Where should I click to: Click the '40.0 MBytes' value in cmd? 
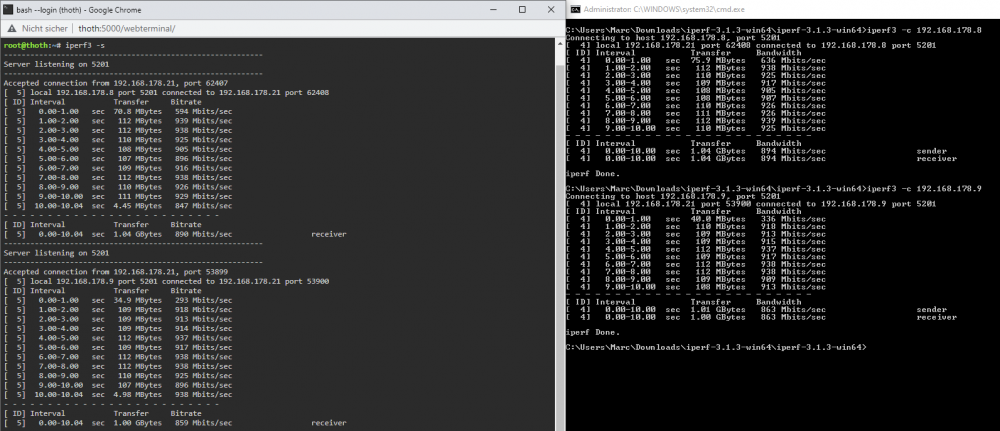pos(718,219)
